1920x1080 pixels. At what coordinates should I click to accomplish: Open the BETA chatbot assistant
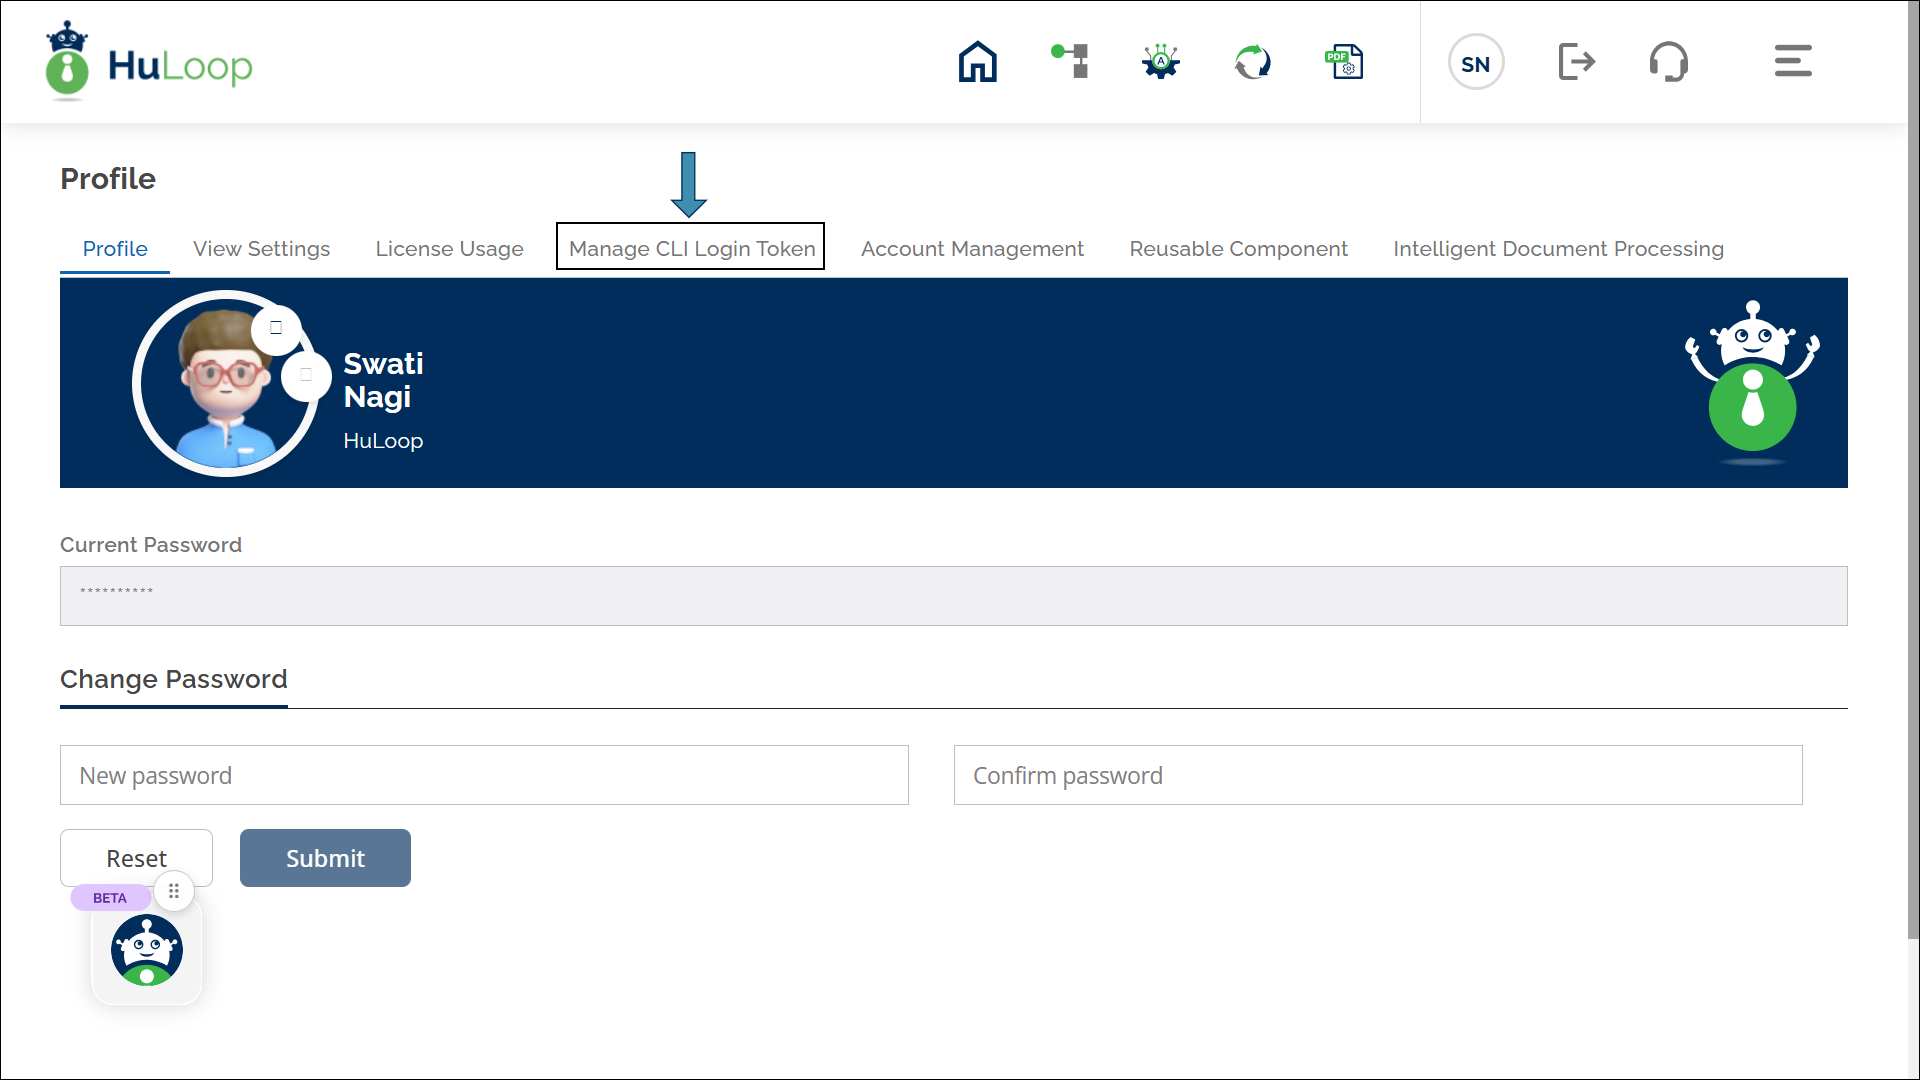click(x=147, y=950)
